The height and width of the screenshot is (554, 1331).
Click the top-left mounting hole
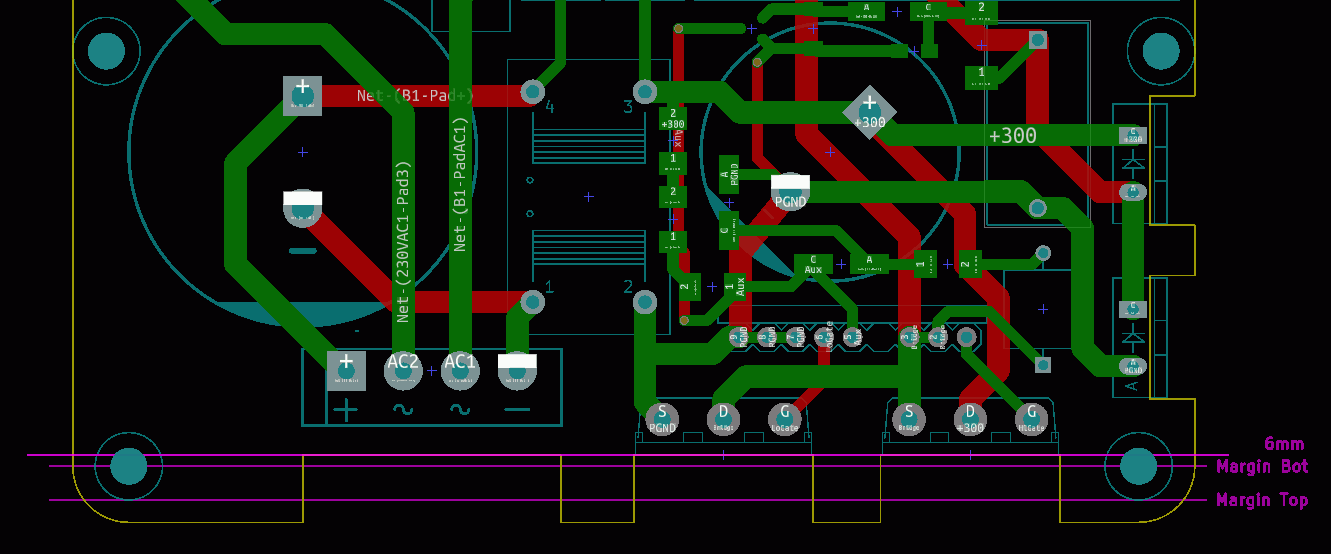click(x=107, y=51)
